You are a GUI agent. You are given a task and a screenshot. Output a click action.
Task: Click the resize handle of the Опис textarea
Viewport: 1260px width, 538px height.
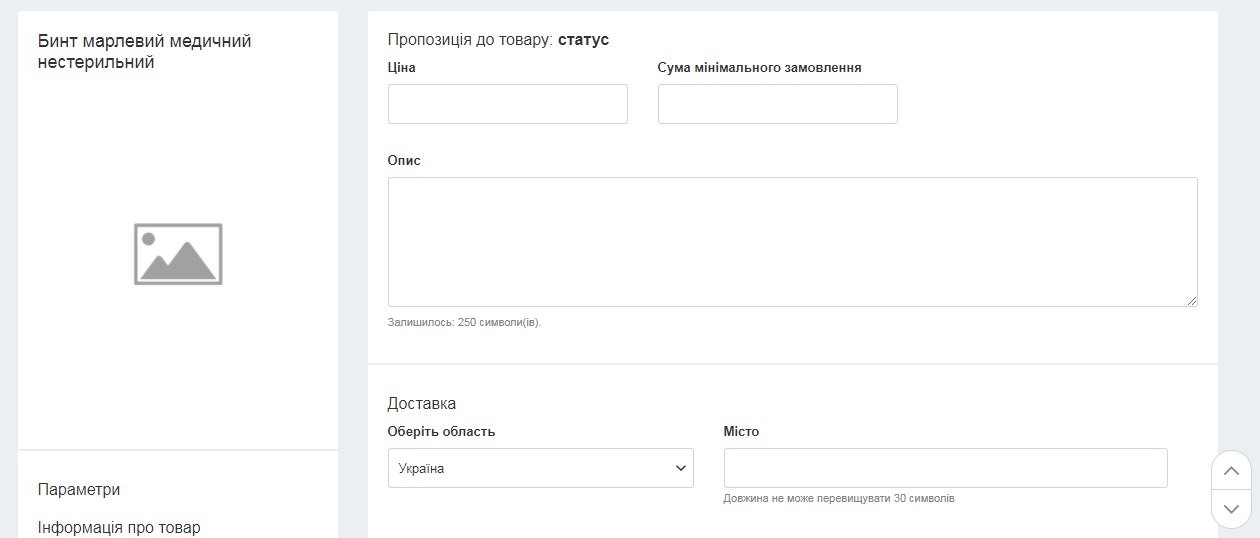click(x=1191, y=300)
